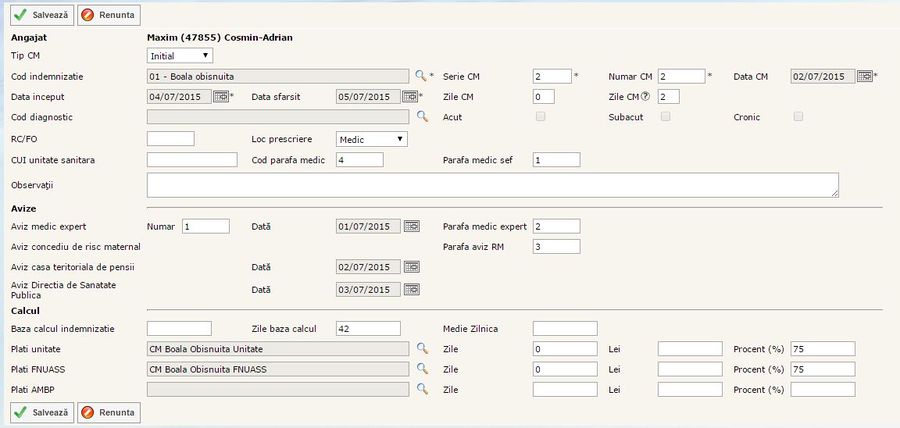
Task: Click help icon beside Zile CM
Action: [645, 97]
